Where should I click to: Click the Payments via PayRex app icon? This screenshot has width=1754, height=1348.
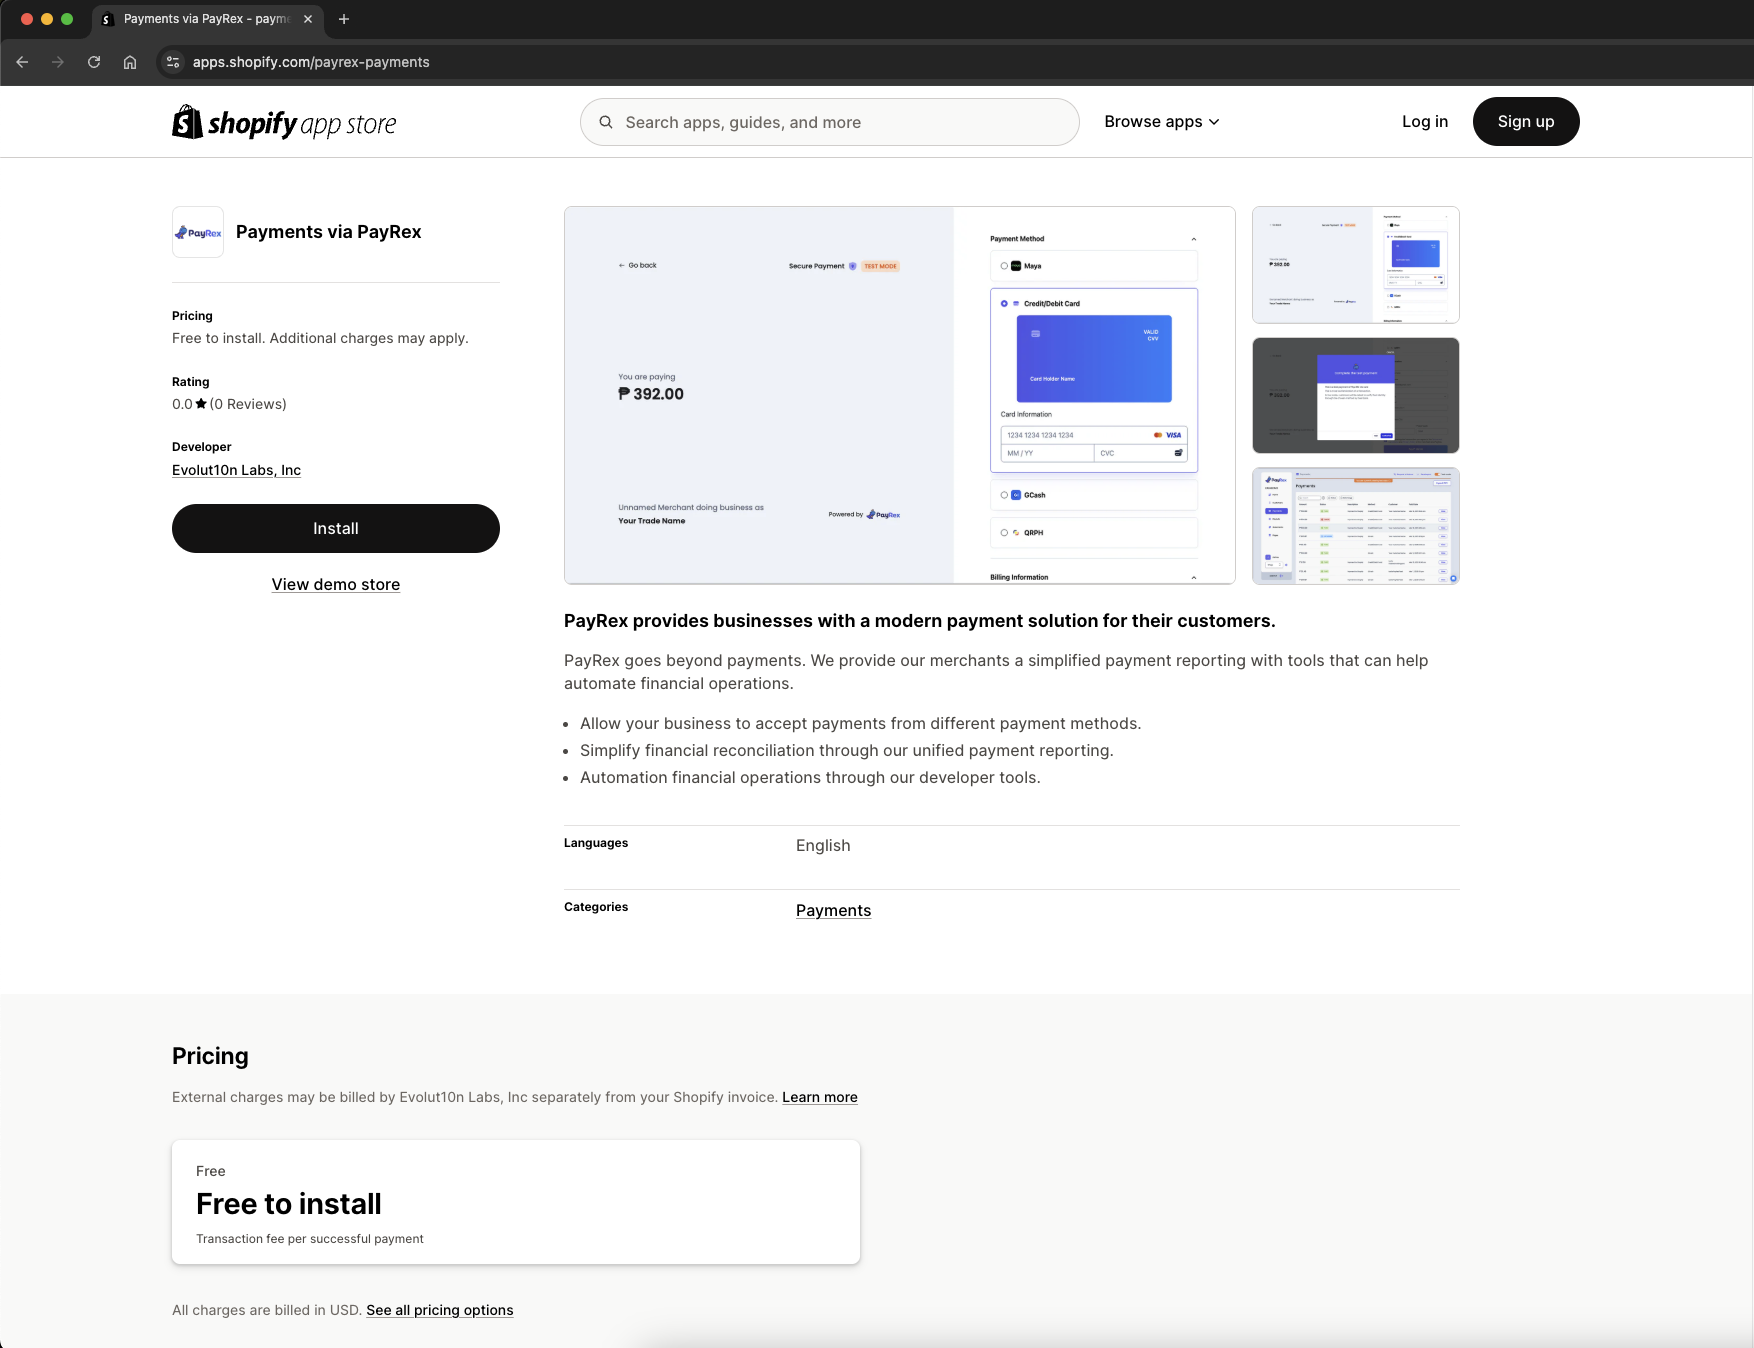(197, 232)
